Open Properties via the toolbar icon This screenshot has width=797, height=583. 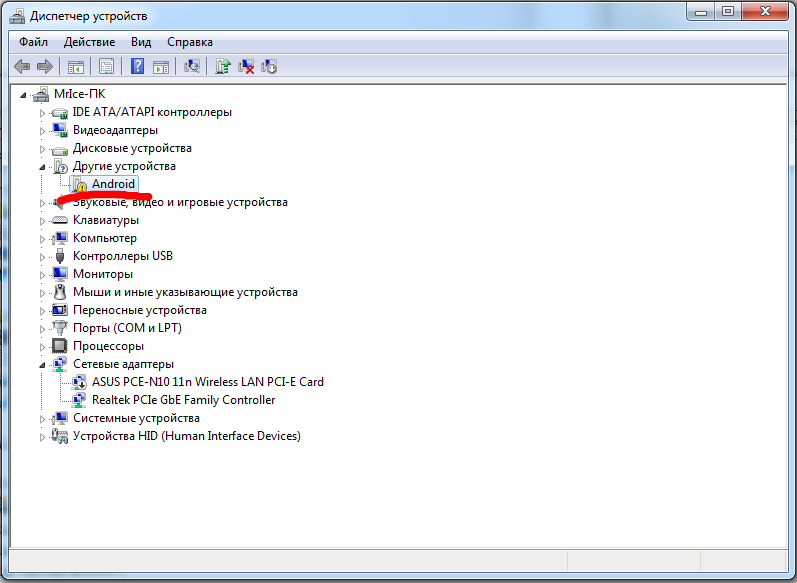click(x=106, y=66)
